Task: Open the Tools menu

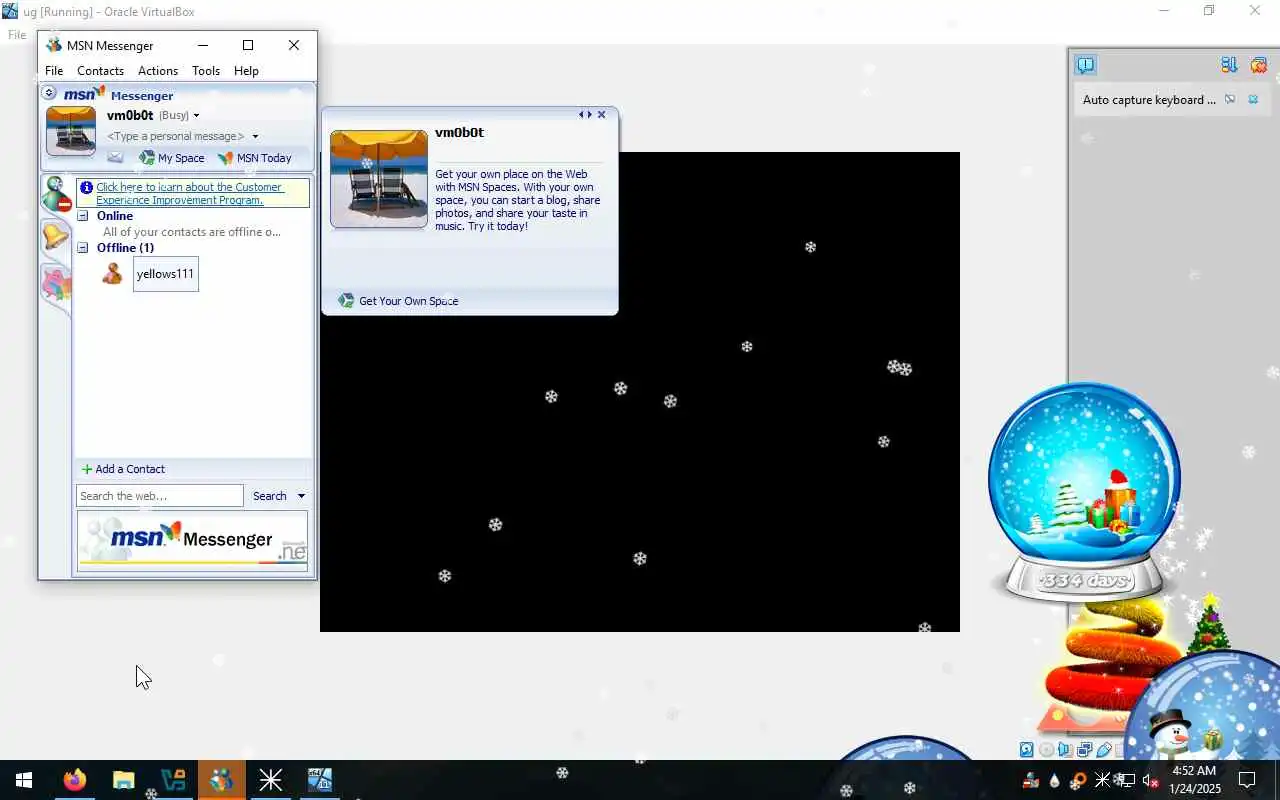Action: (x=206, y=71)
